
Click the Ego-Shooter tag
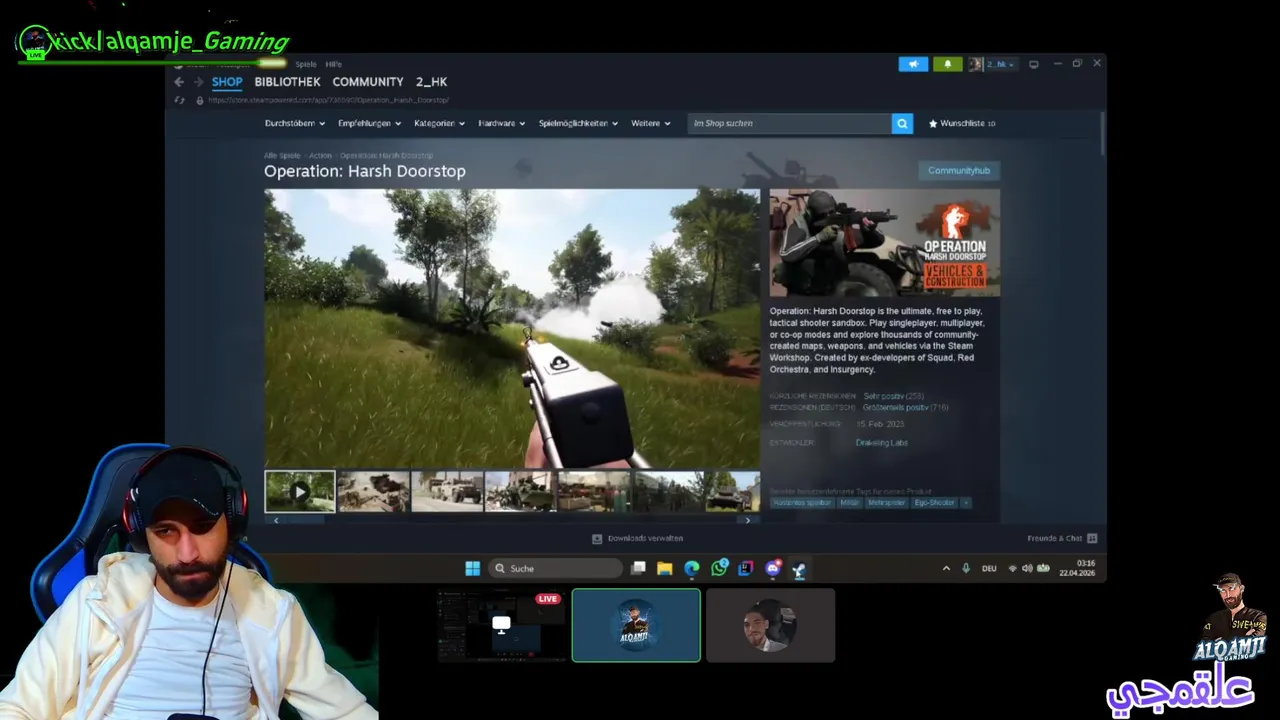tap(934, 503)
